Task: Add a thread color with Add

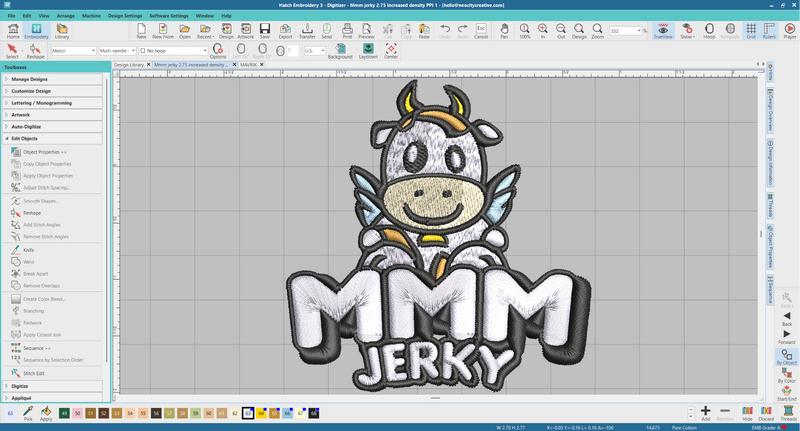Action: pyautogui.click(x=706, y=413)
